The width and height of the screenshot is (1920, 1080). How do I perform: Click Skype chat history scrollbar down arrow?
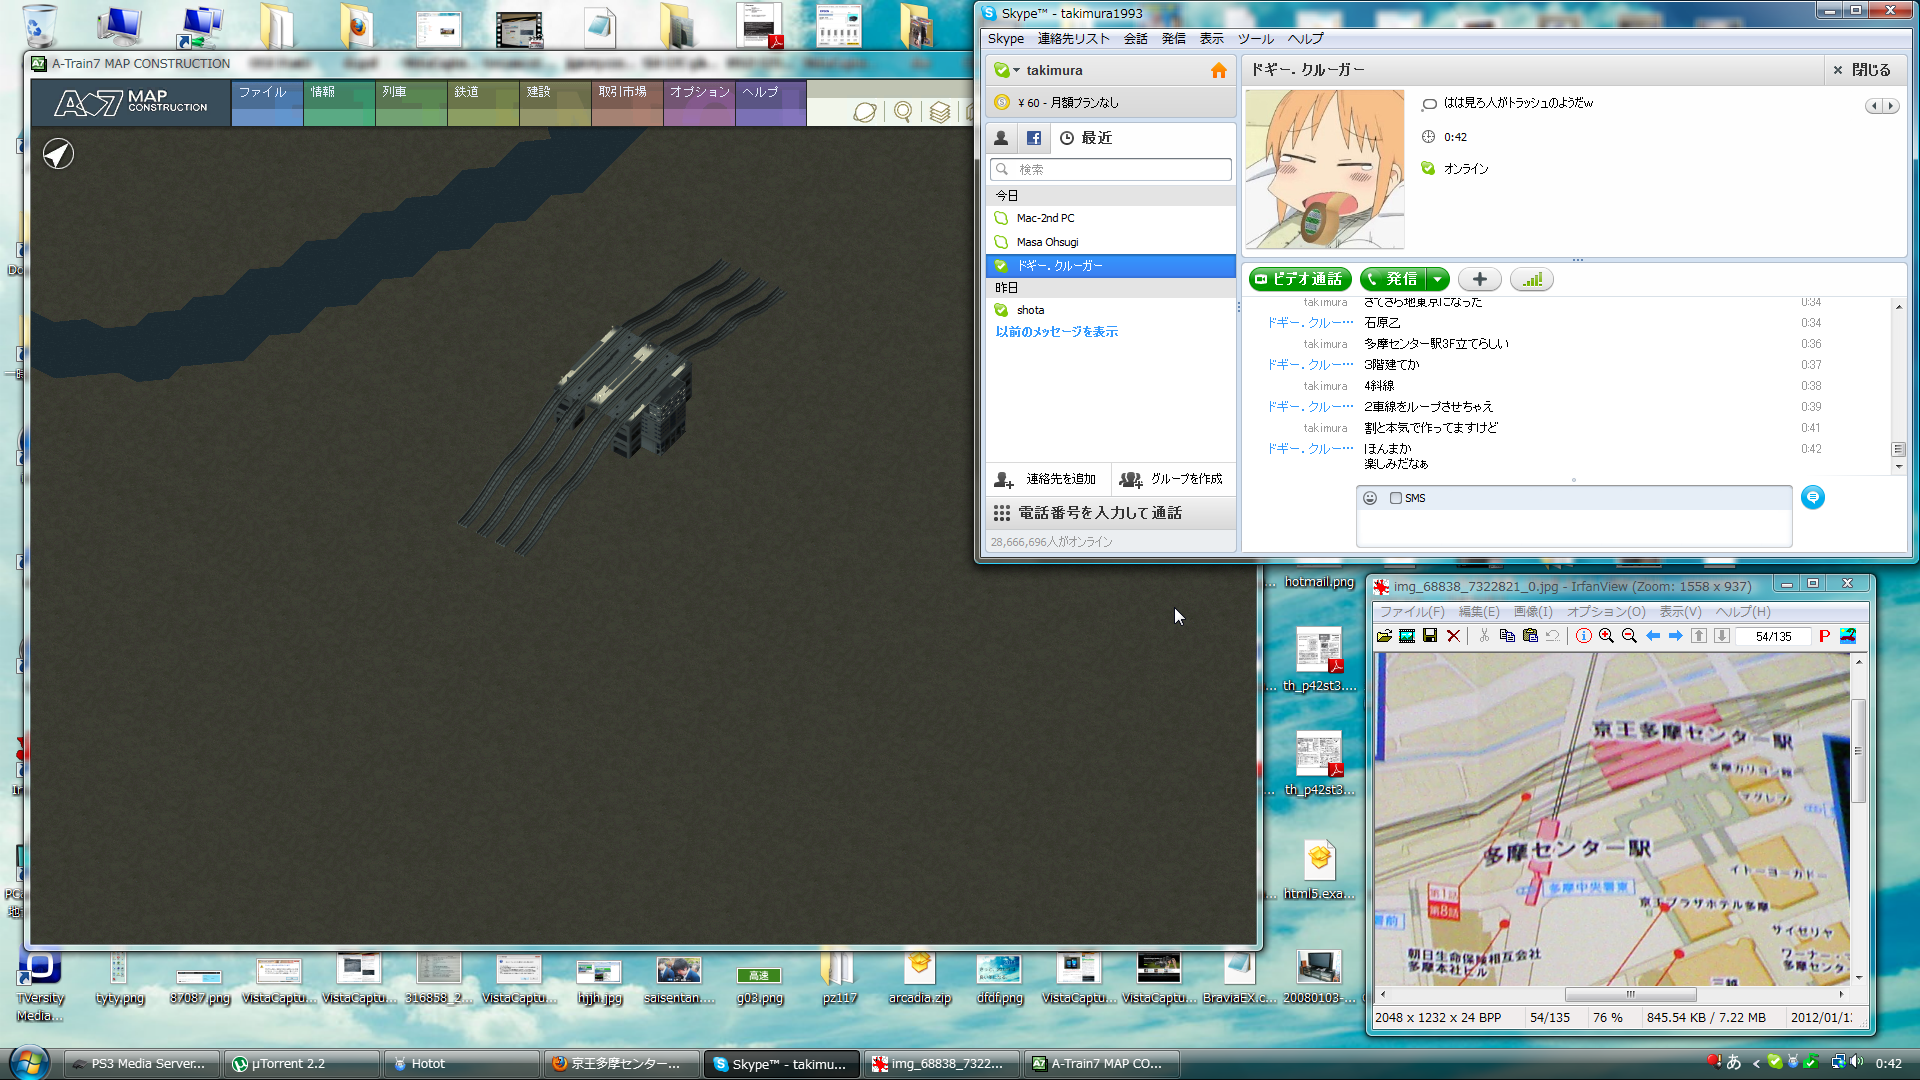(1898, 466)
